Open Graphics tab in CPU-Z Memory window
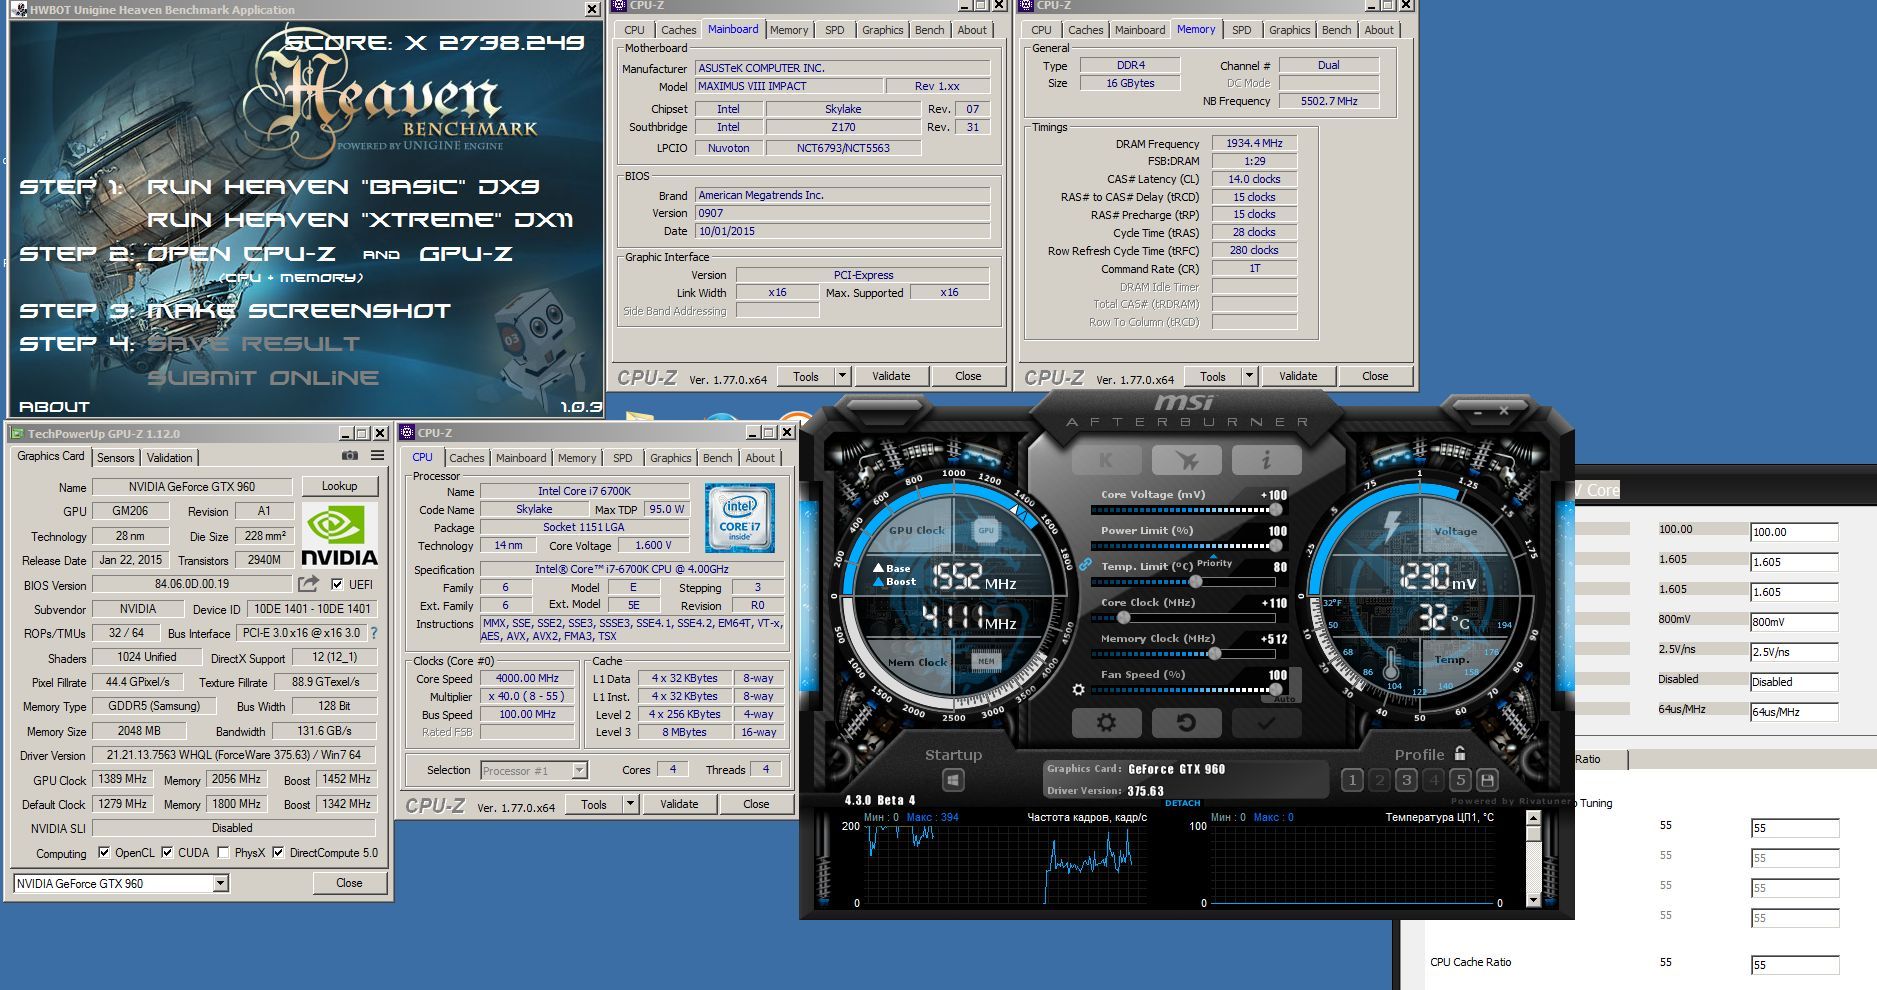Screen dimensions: 1877x990 [1289, 30]
